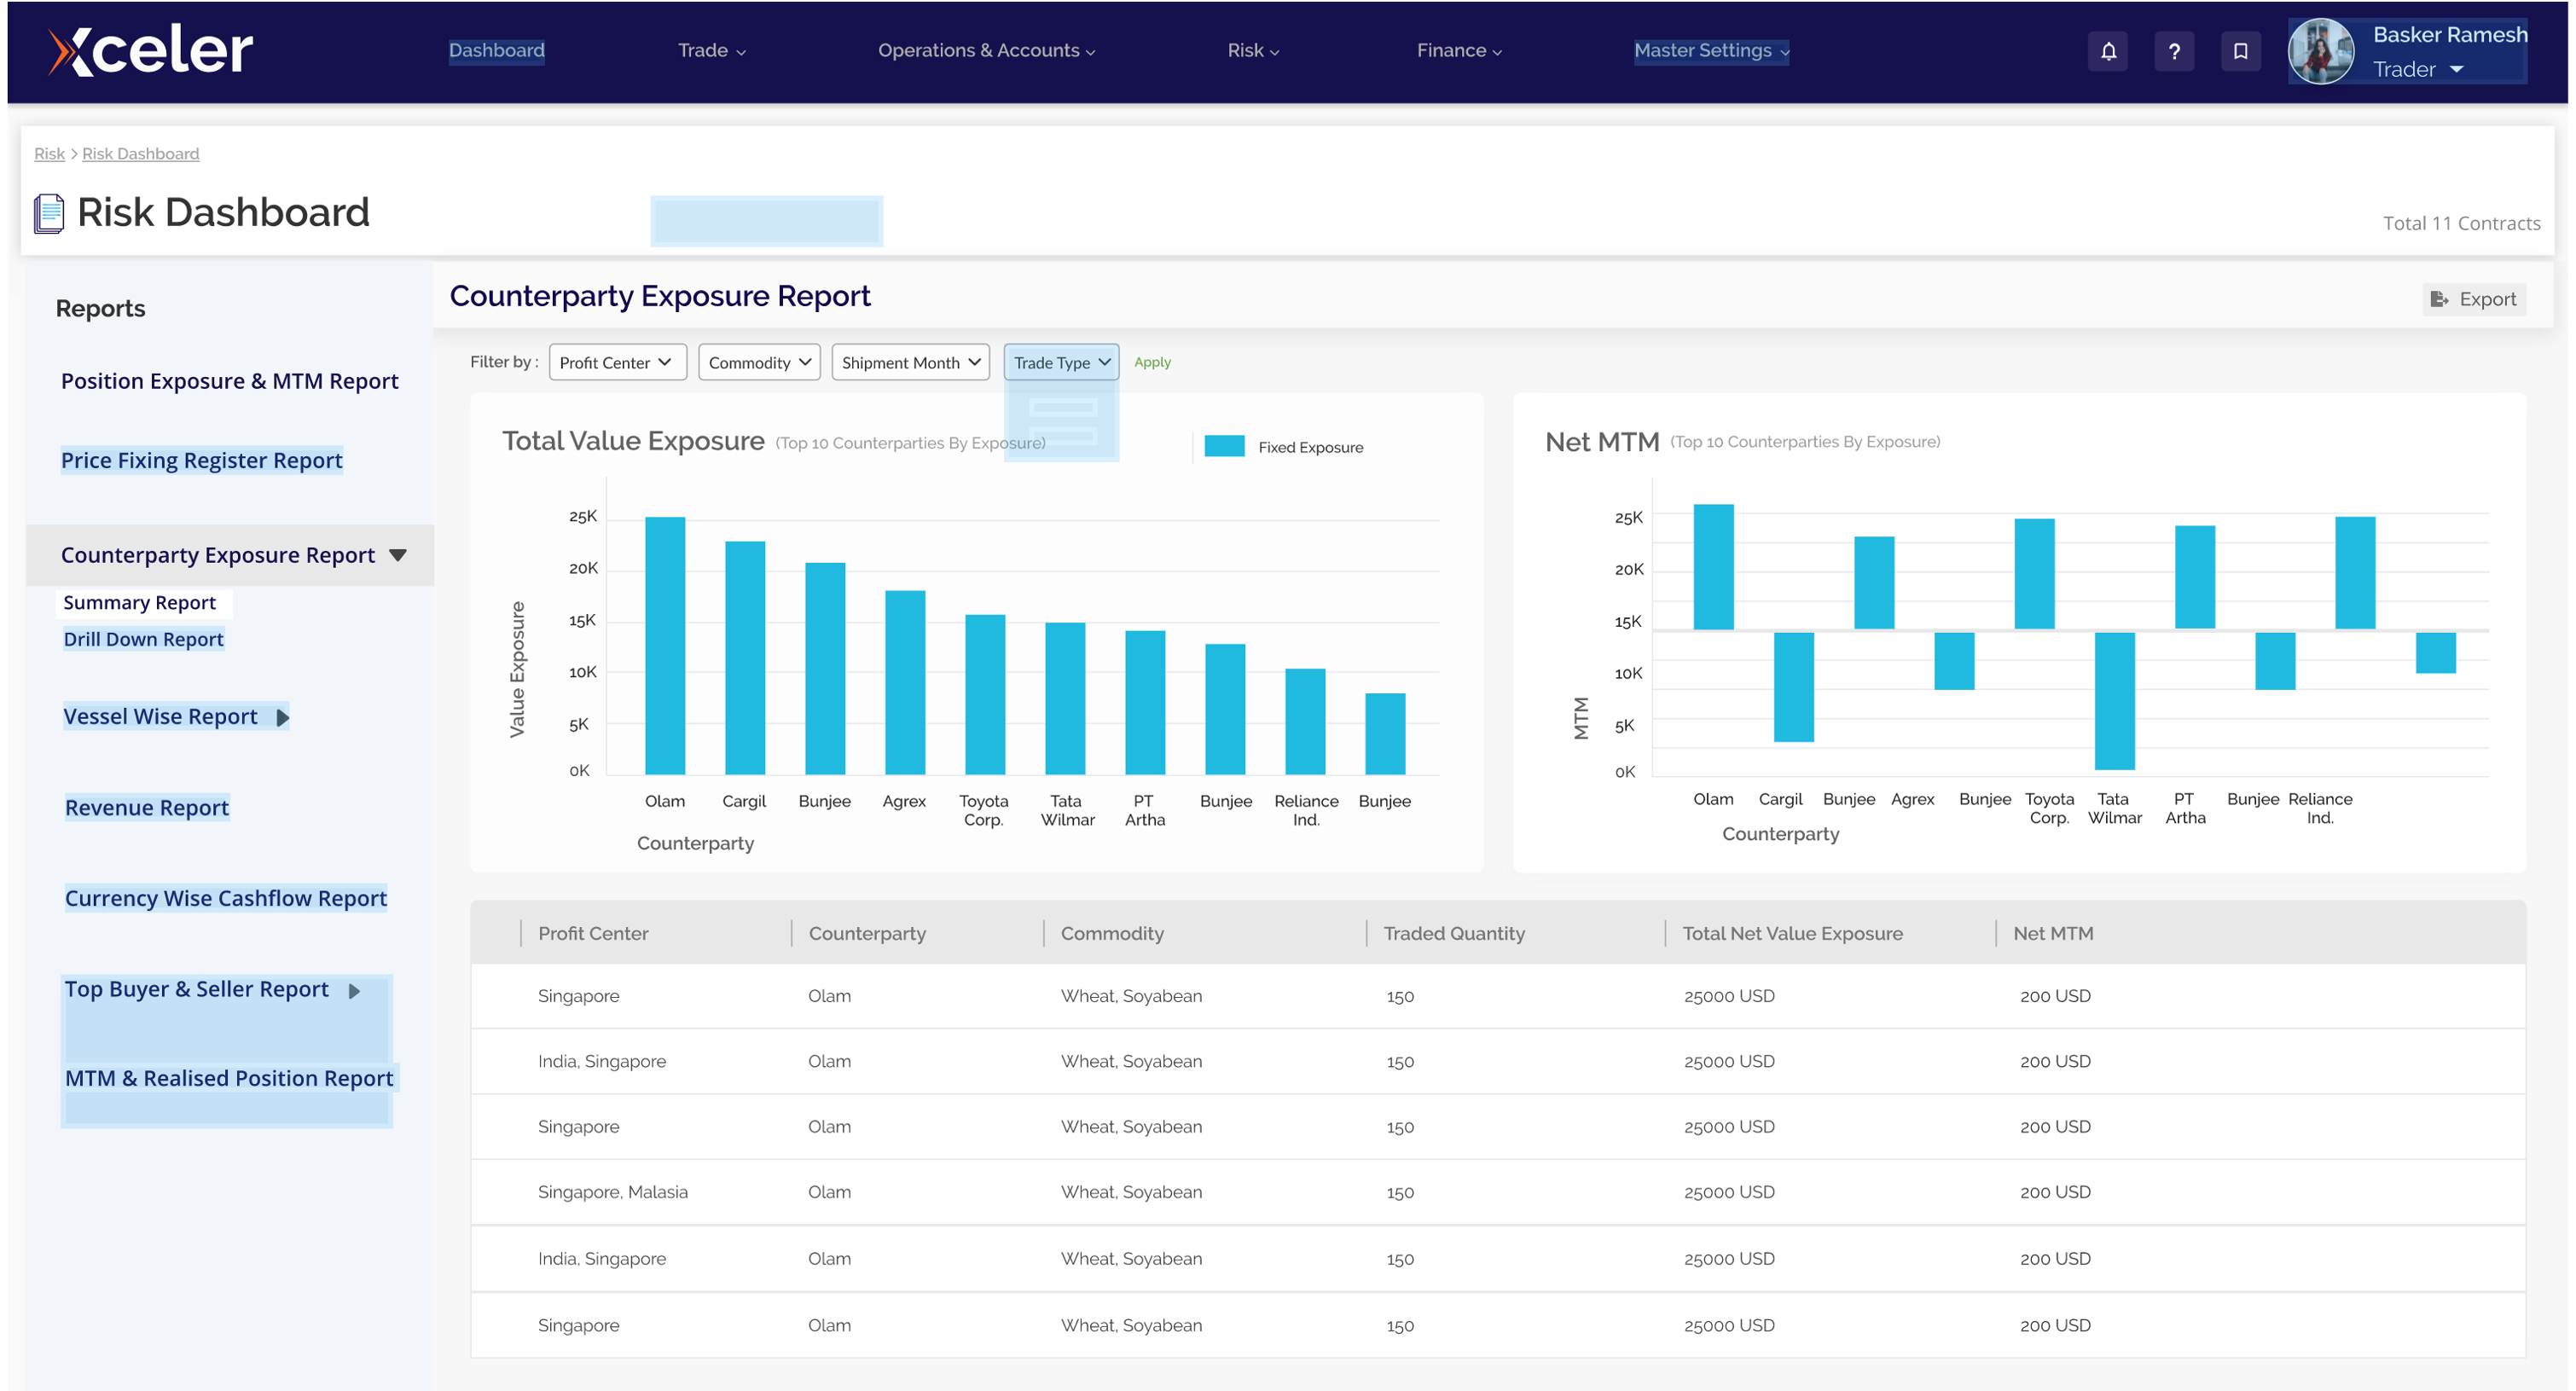Click 'Singapore, Malasia' profit center cell

click(x=612, y=1192)
